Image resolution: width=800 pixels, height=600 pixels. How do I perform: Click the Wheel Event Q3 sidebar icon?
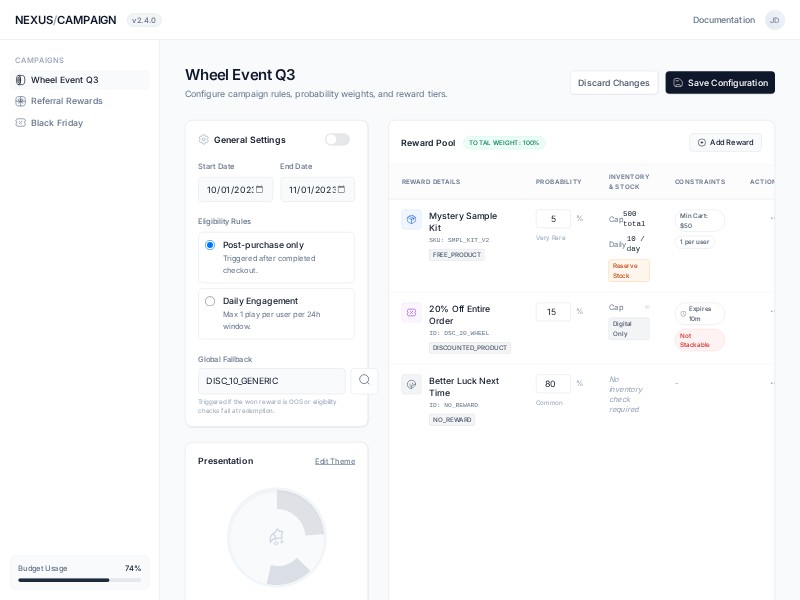coord(20,80)
